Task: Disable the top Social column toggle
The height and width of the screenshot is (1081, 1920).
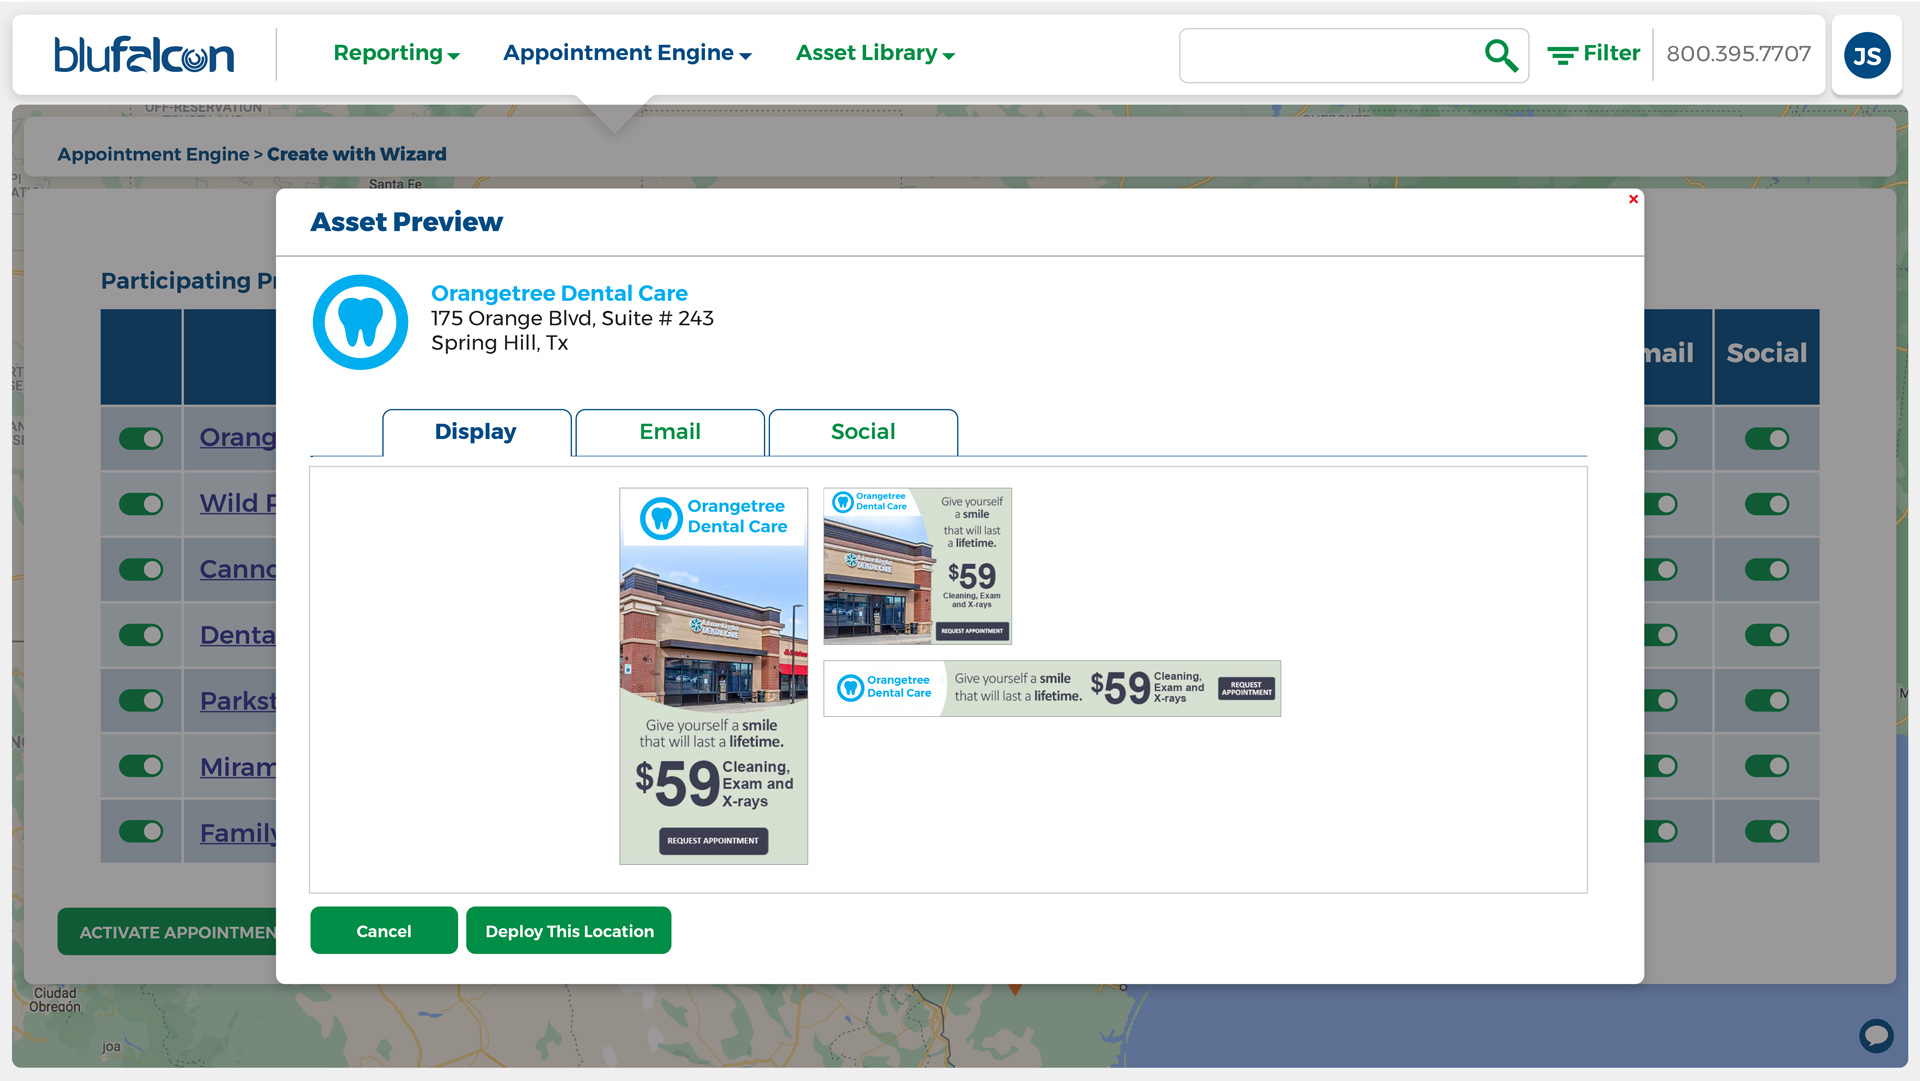Action: coord(1766,438)
